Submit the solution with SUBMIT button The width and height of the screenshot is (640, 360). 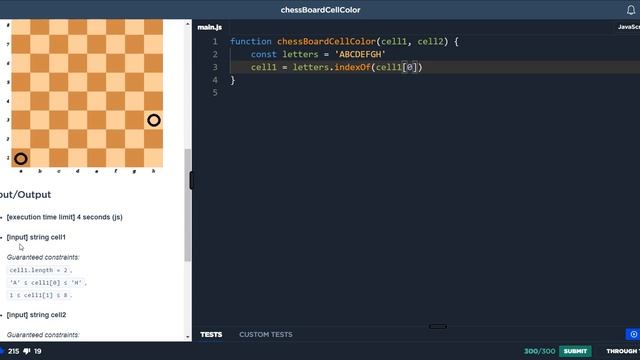coord(575,351)
